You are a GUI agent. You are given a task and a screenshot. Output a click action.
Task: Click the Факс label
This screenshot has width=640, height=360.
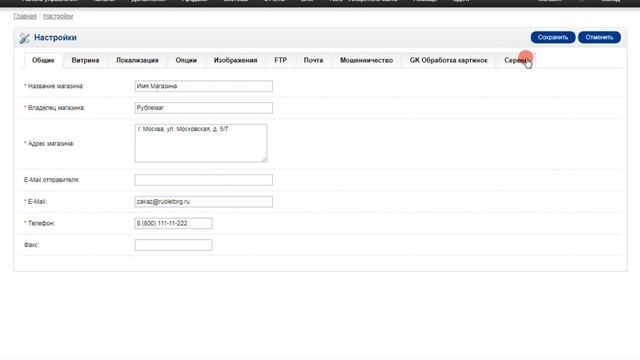(x=31, y=245)
